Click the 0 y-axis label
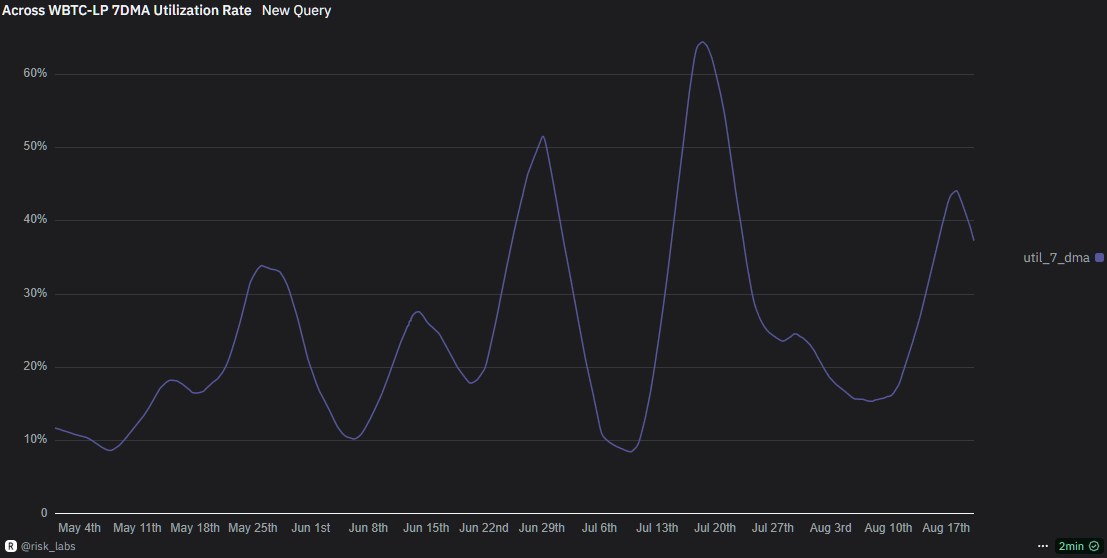1107x558 pixels. pyautogui.click(x=44, y=513)
